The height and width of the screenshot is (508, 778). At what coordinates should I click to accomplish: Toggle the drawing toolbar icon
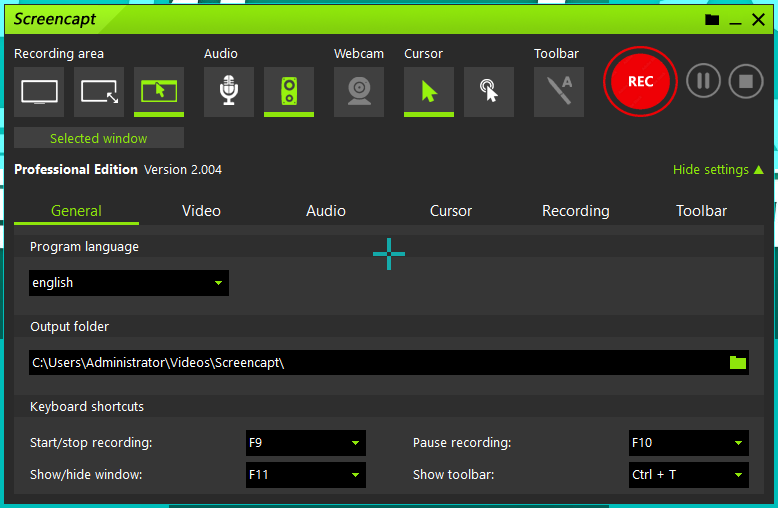559,92
